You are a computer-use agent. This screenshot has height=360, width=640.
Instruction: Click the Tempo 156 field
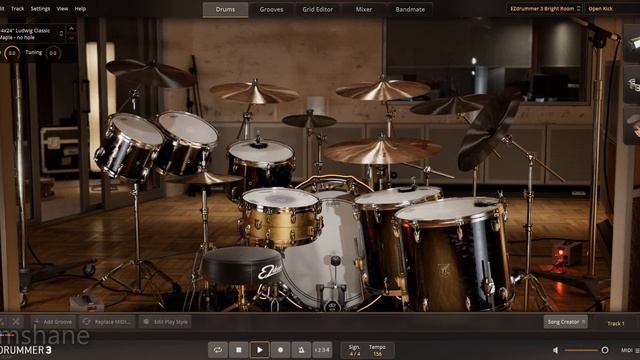pos(378,350)
